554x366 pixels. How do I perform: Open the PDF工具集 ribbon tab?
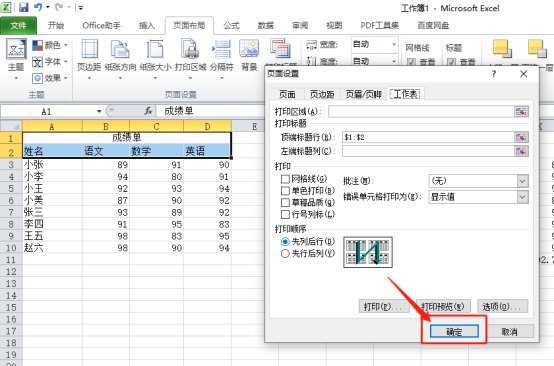pos(379,25)
